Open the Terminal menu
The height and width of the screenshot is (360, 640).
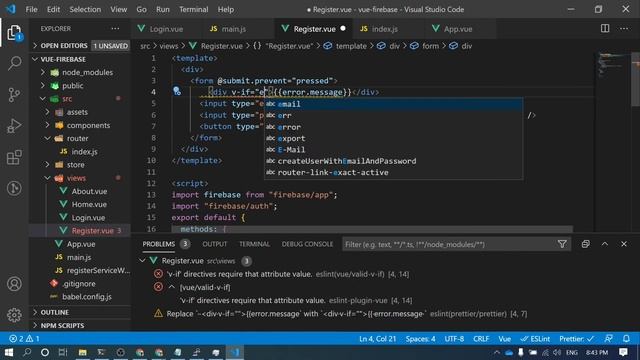(x=193, y=9)
